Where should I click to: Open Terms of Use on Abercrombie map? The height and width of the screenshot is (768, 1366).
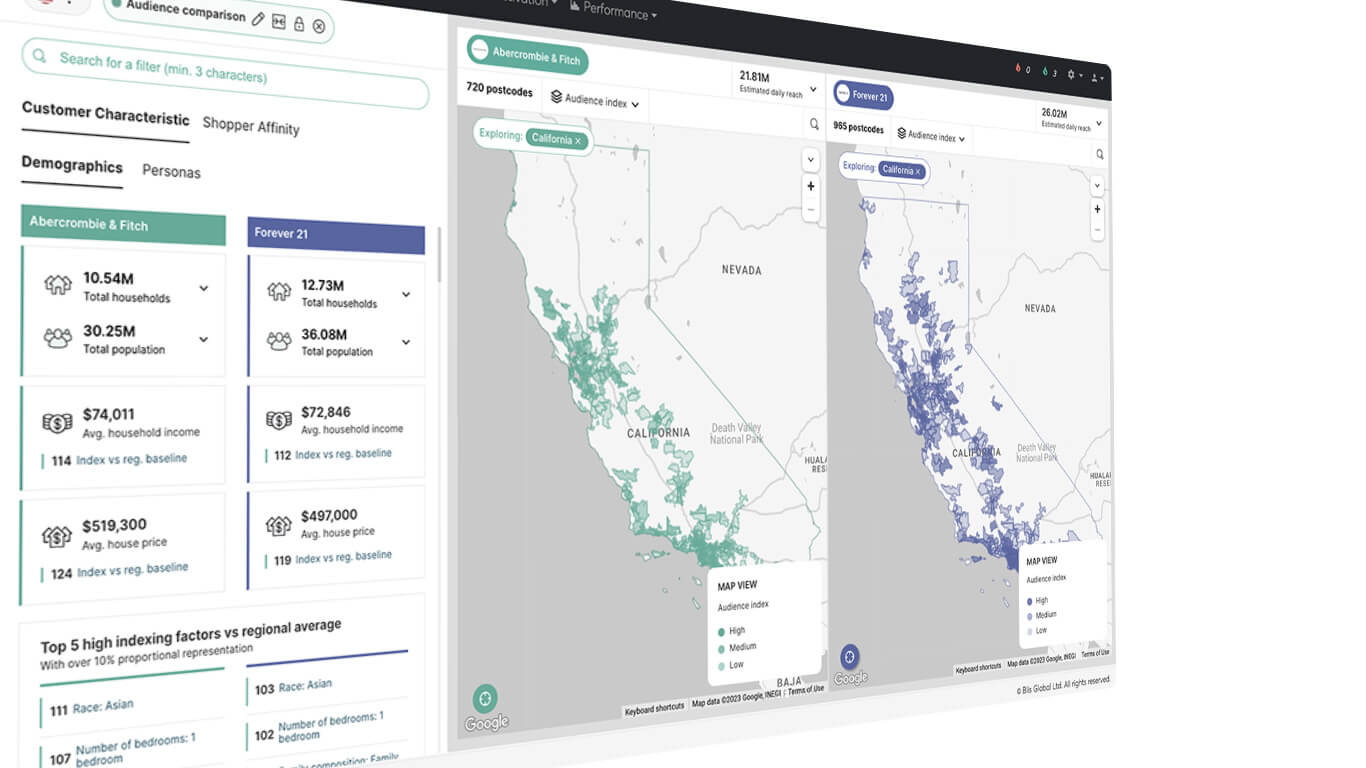click(x=805, y=690)
